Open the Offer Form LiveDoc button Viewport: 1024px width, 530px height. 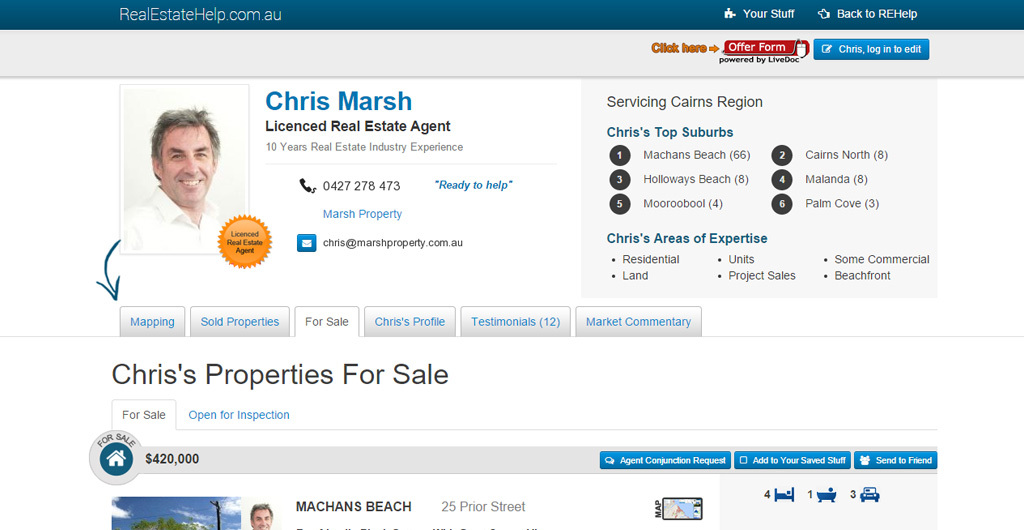765,50
